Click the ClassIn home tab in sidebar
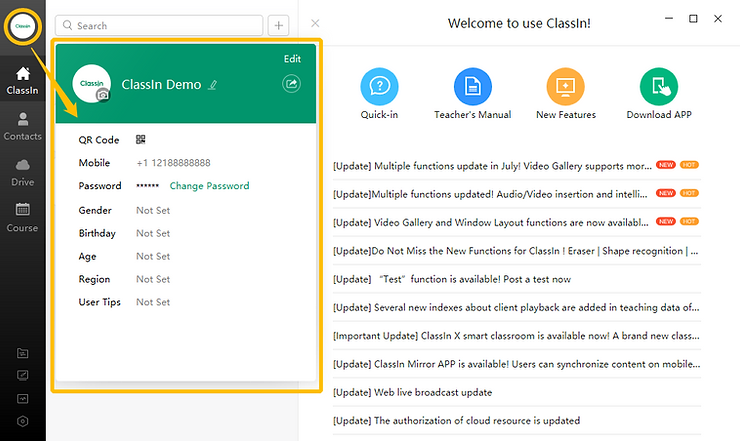The height and width of the screenshot is (441, 740). pos(22,80)
